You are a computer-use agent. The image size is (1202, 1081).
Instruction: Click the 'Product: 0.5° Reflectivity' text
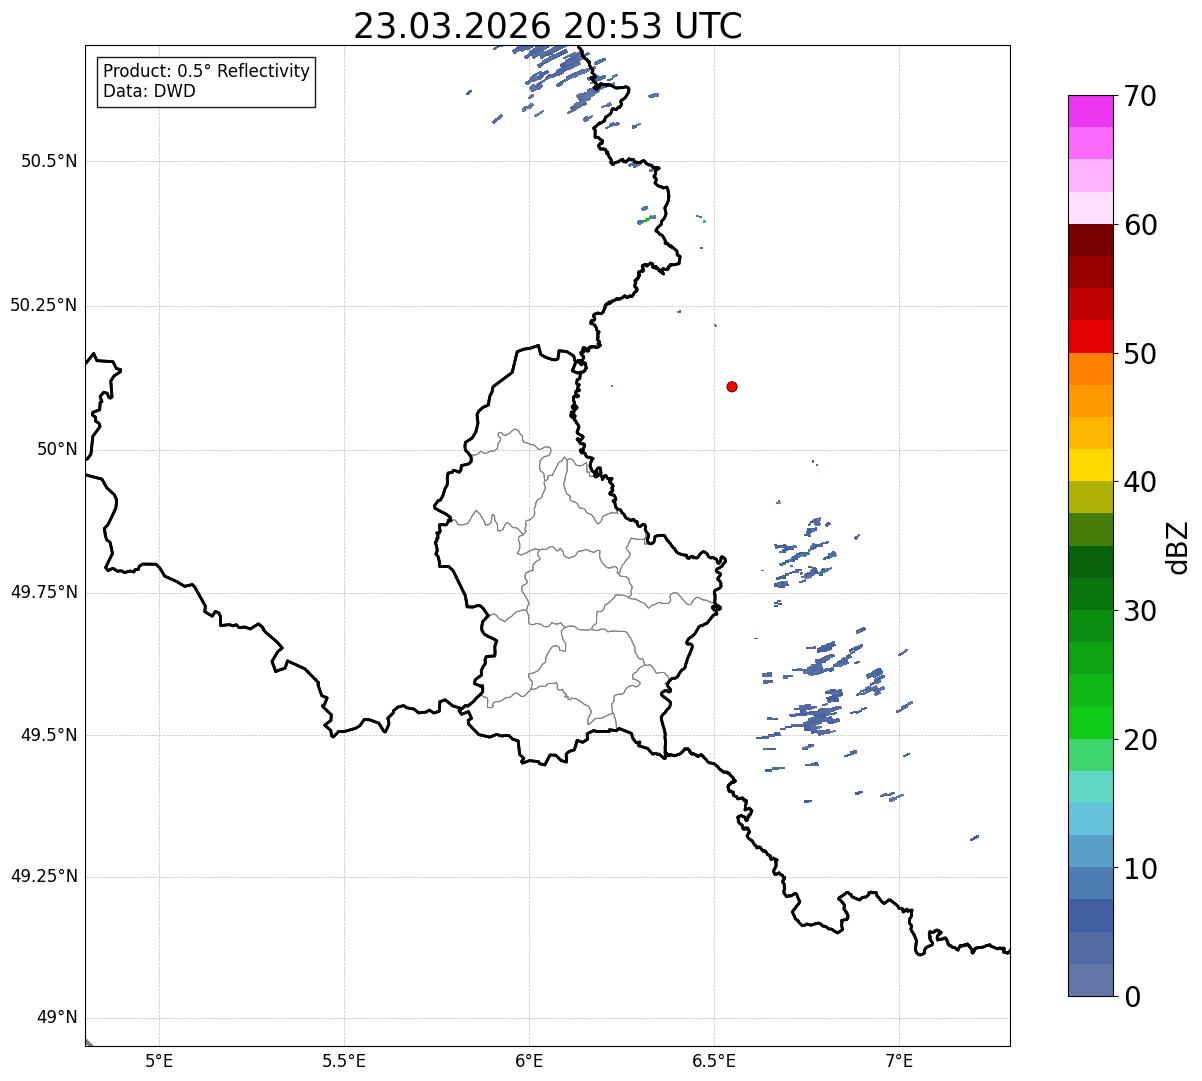(206, 72)
